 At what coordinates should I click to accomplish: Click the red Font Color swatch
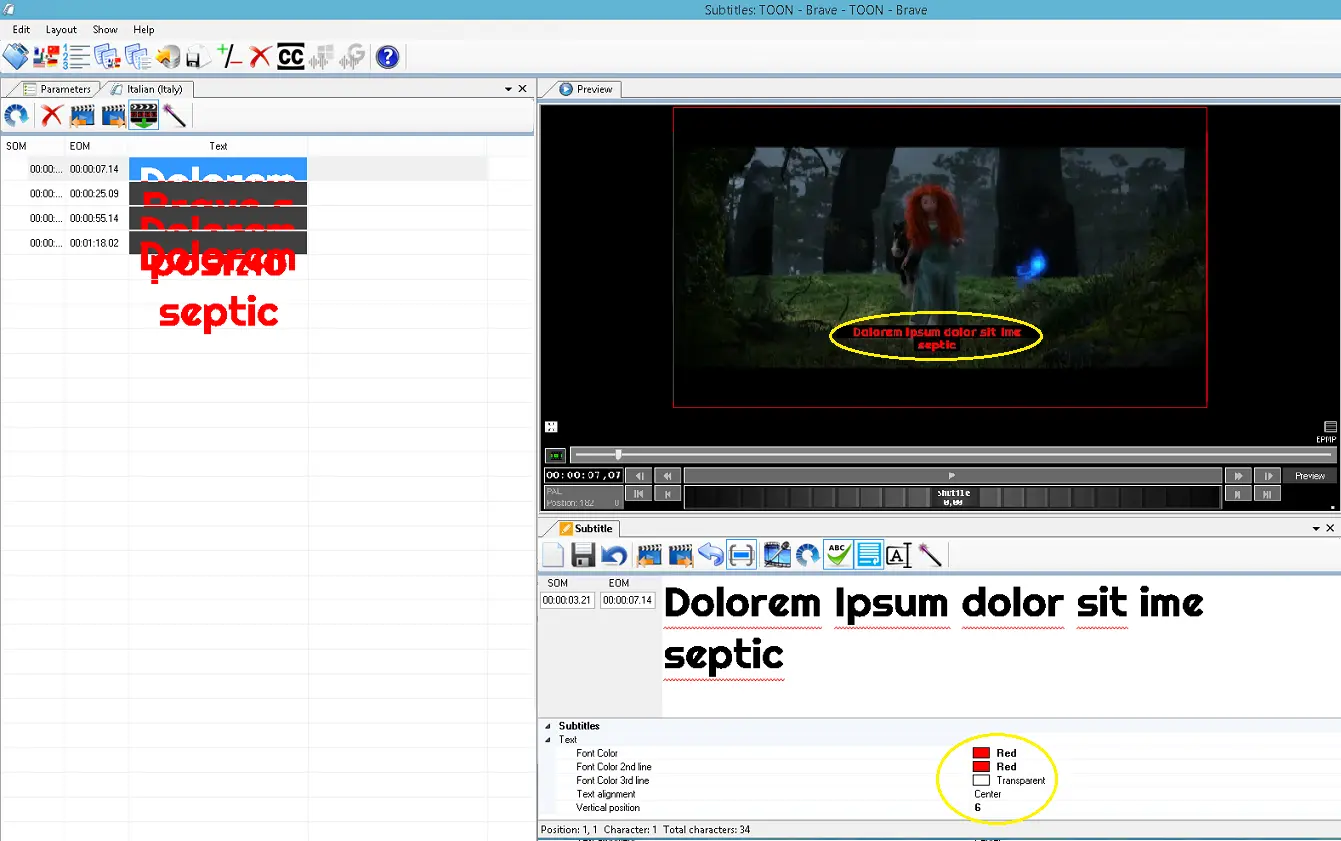tap(981, 753)
